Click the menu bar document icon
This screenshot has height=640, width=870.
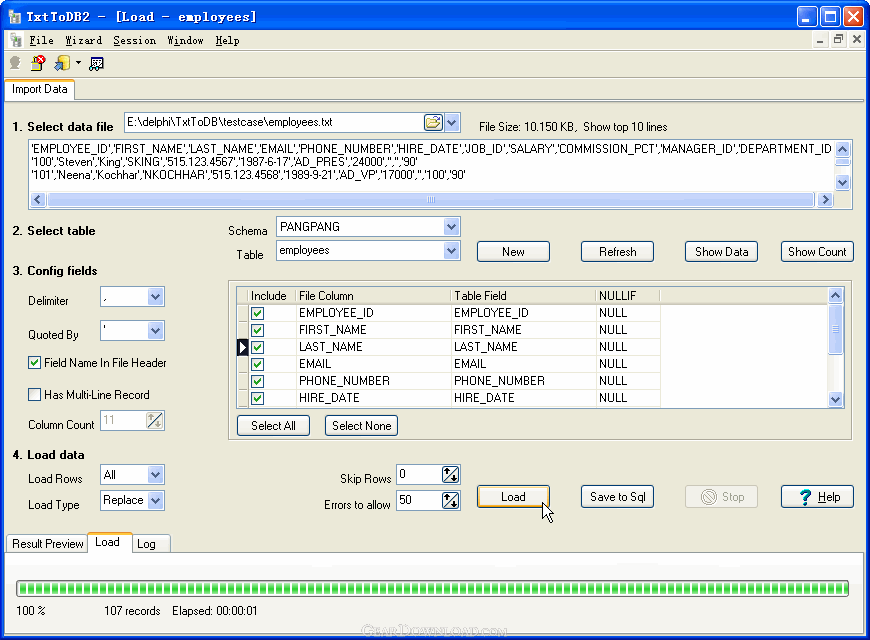(x=16, y=40)
